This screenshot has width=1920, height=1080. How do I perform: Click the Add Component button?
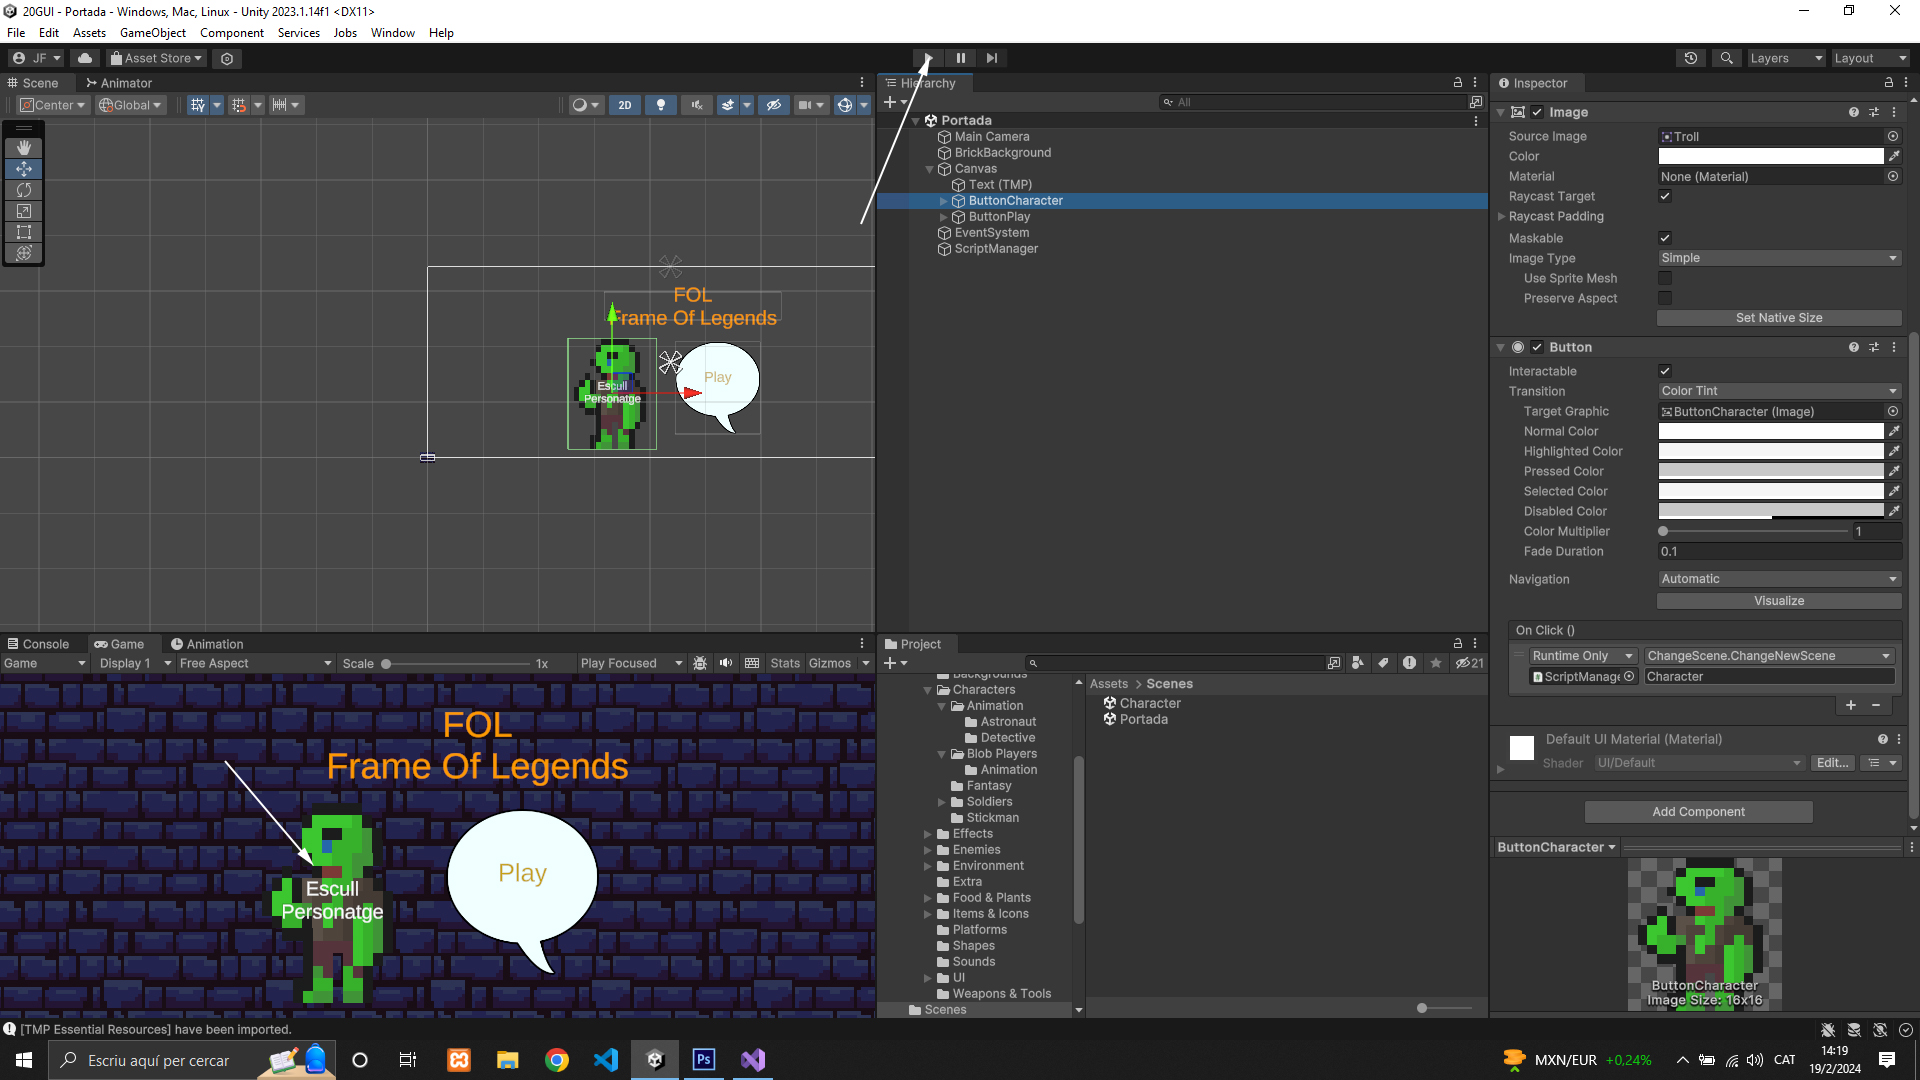(1698, 812)
